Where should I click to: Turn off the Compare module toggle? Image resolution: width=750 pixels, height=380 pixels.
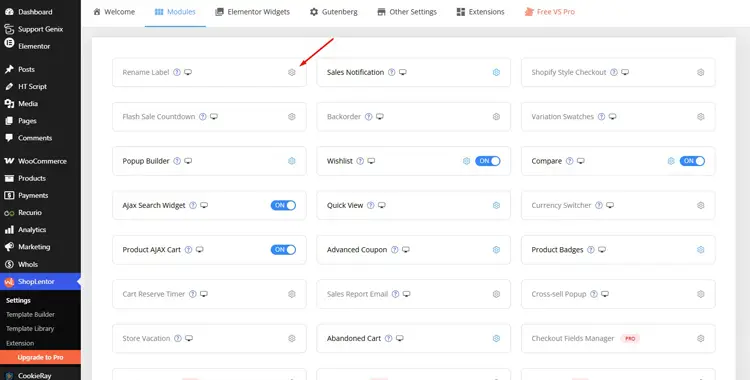[x=692, y=161]
